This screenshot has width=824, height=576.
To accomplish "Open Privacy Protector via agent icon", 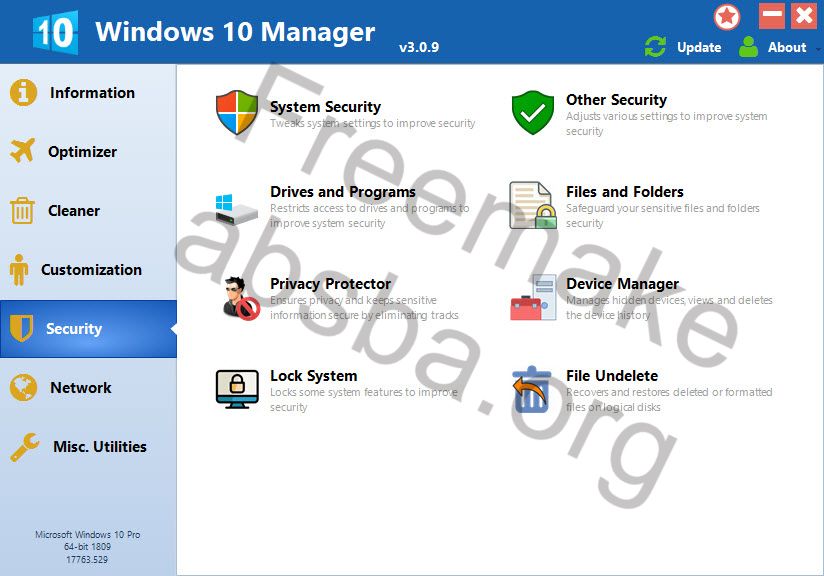I will (241, 298).
